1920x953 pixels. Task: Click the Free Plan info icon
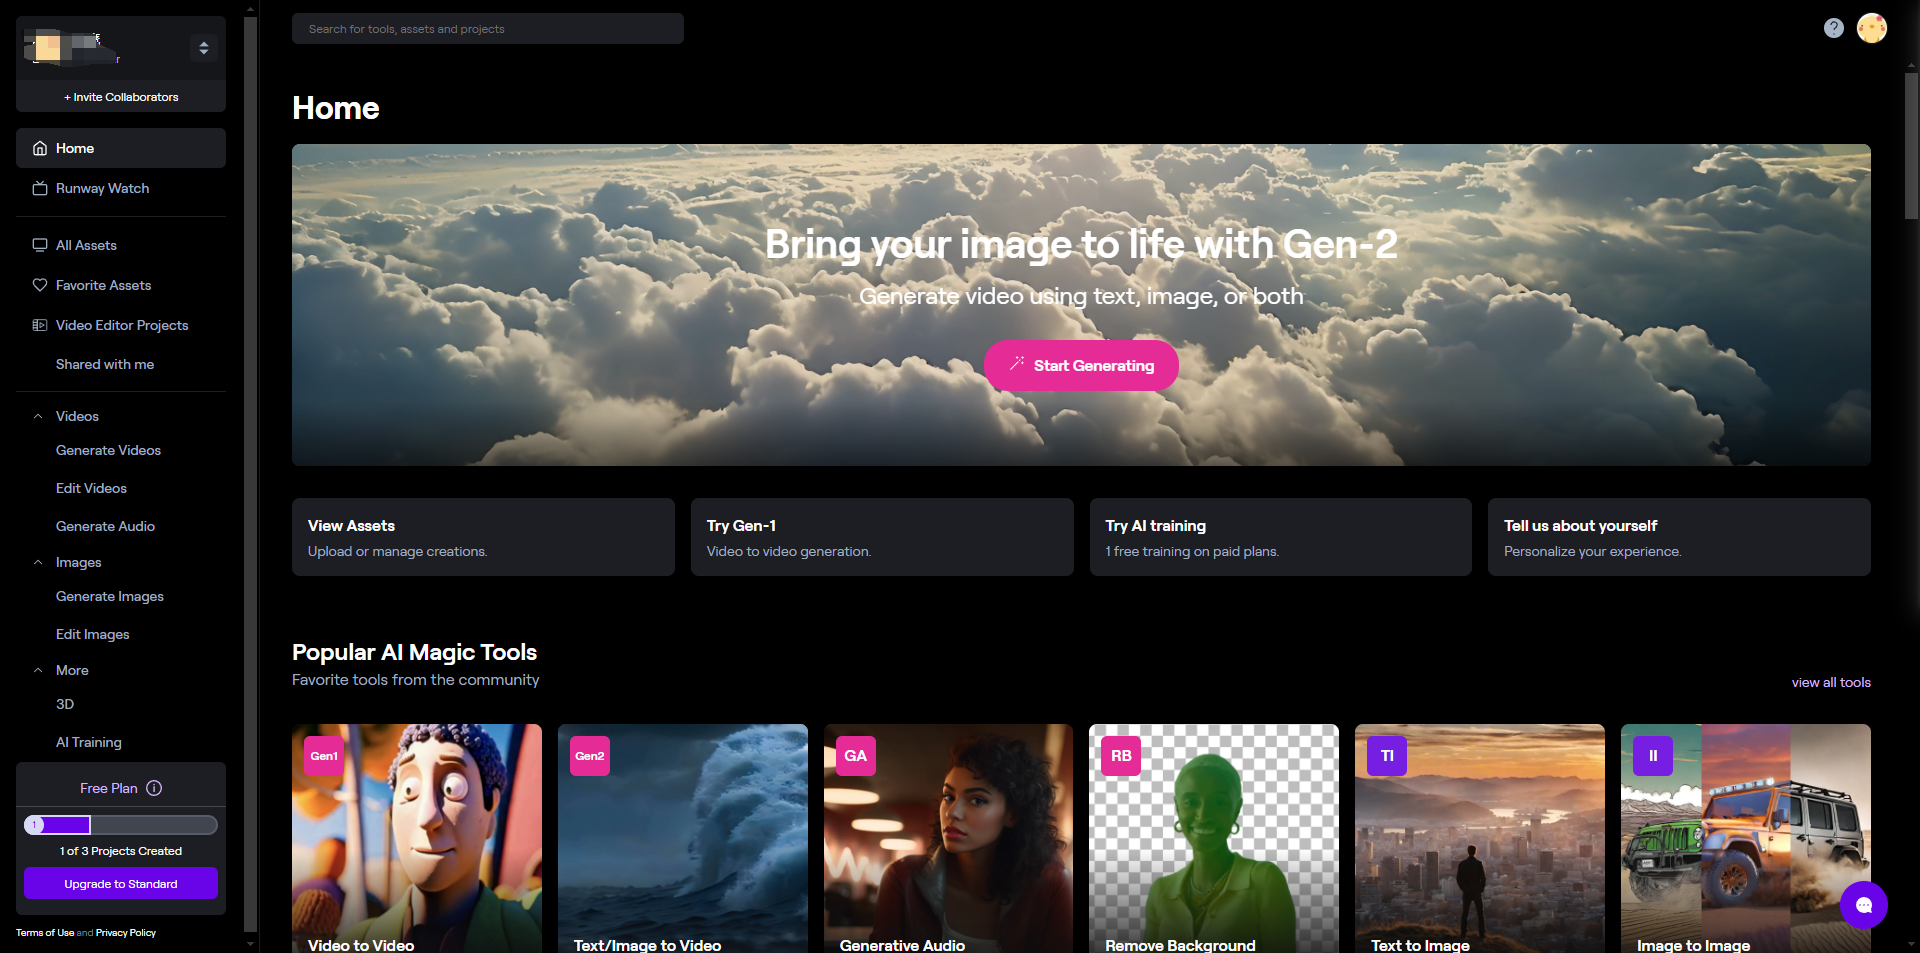coord(154,788)
